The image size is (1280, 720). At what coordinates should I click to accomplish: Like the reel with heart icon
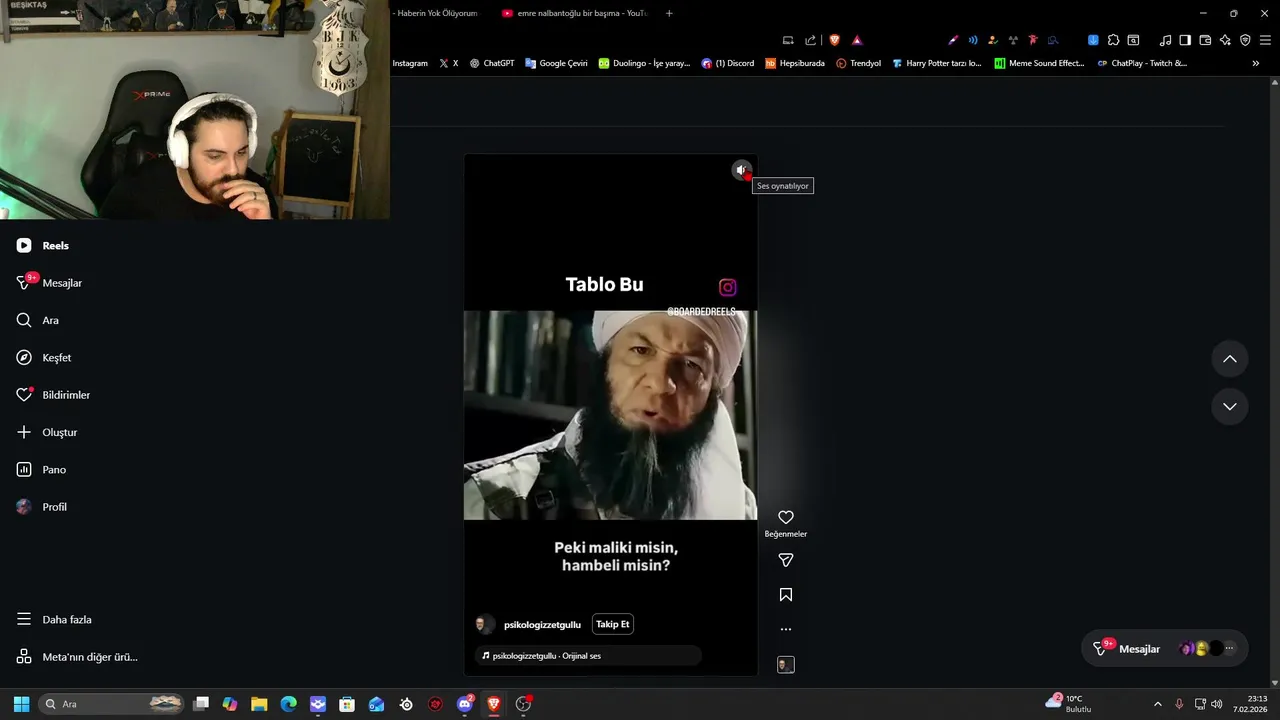point(786,517)
